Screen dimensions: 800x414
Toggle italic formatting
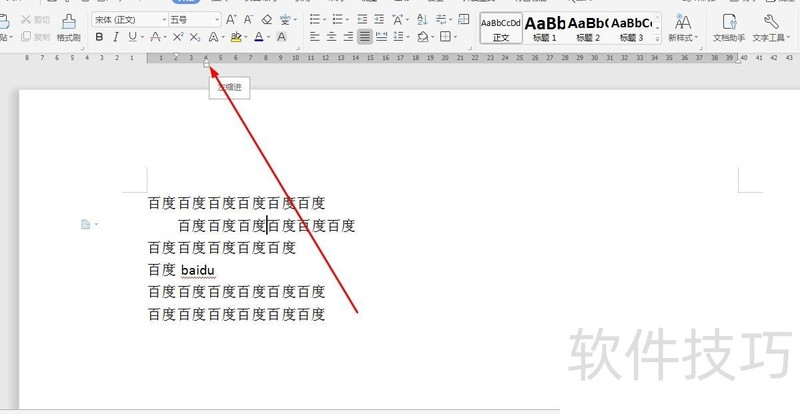(x=116, y=37)
